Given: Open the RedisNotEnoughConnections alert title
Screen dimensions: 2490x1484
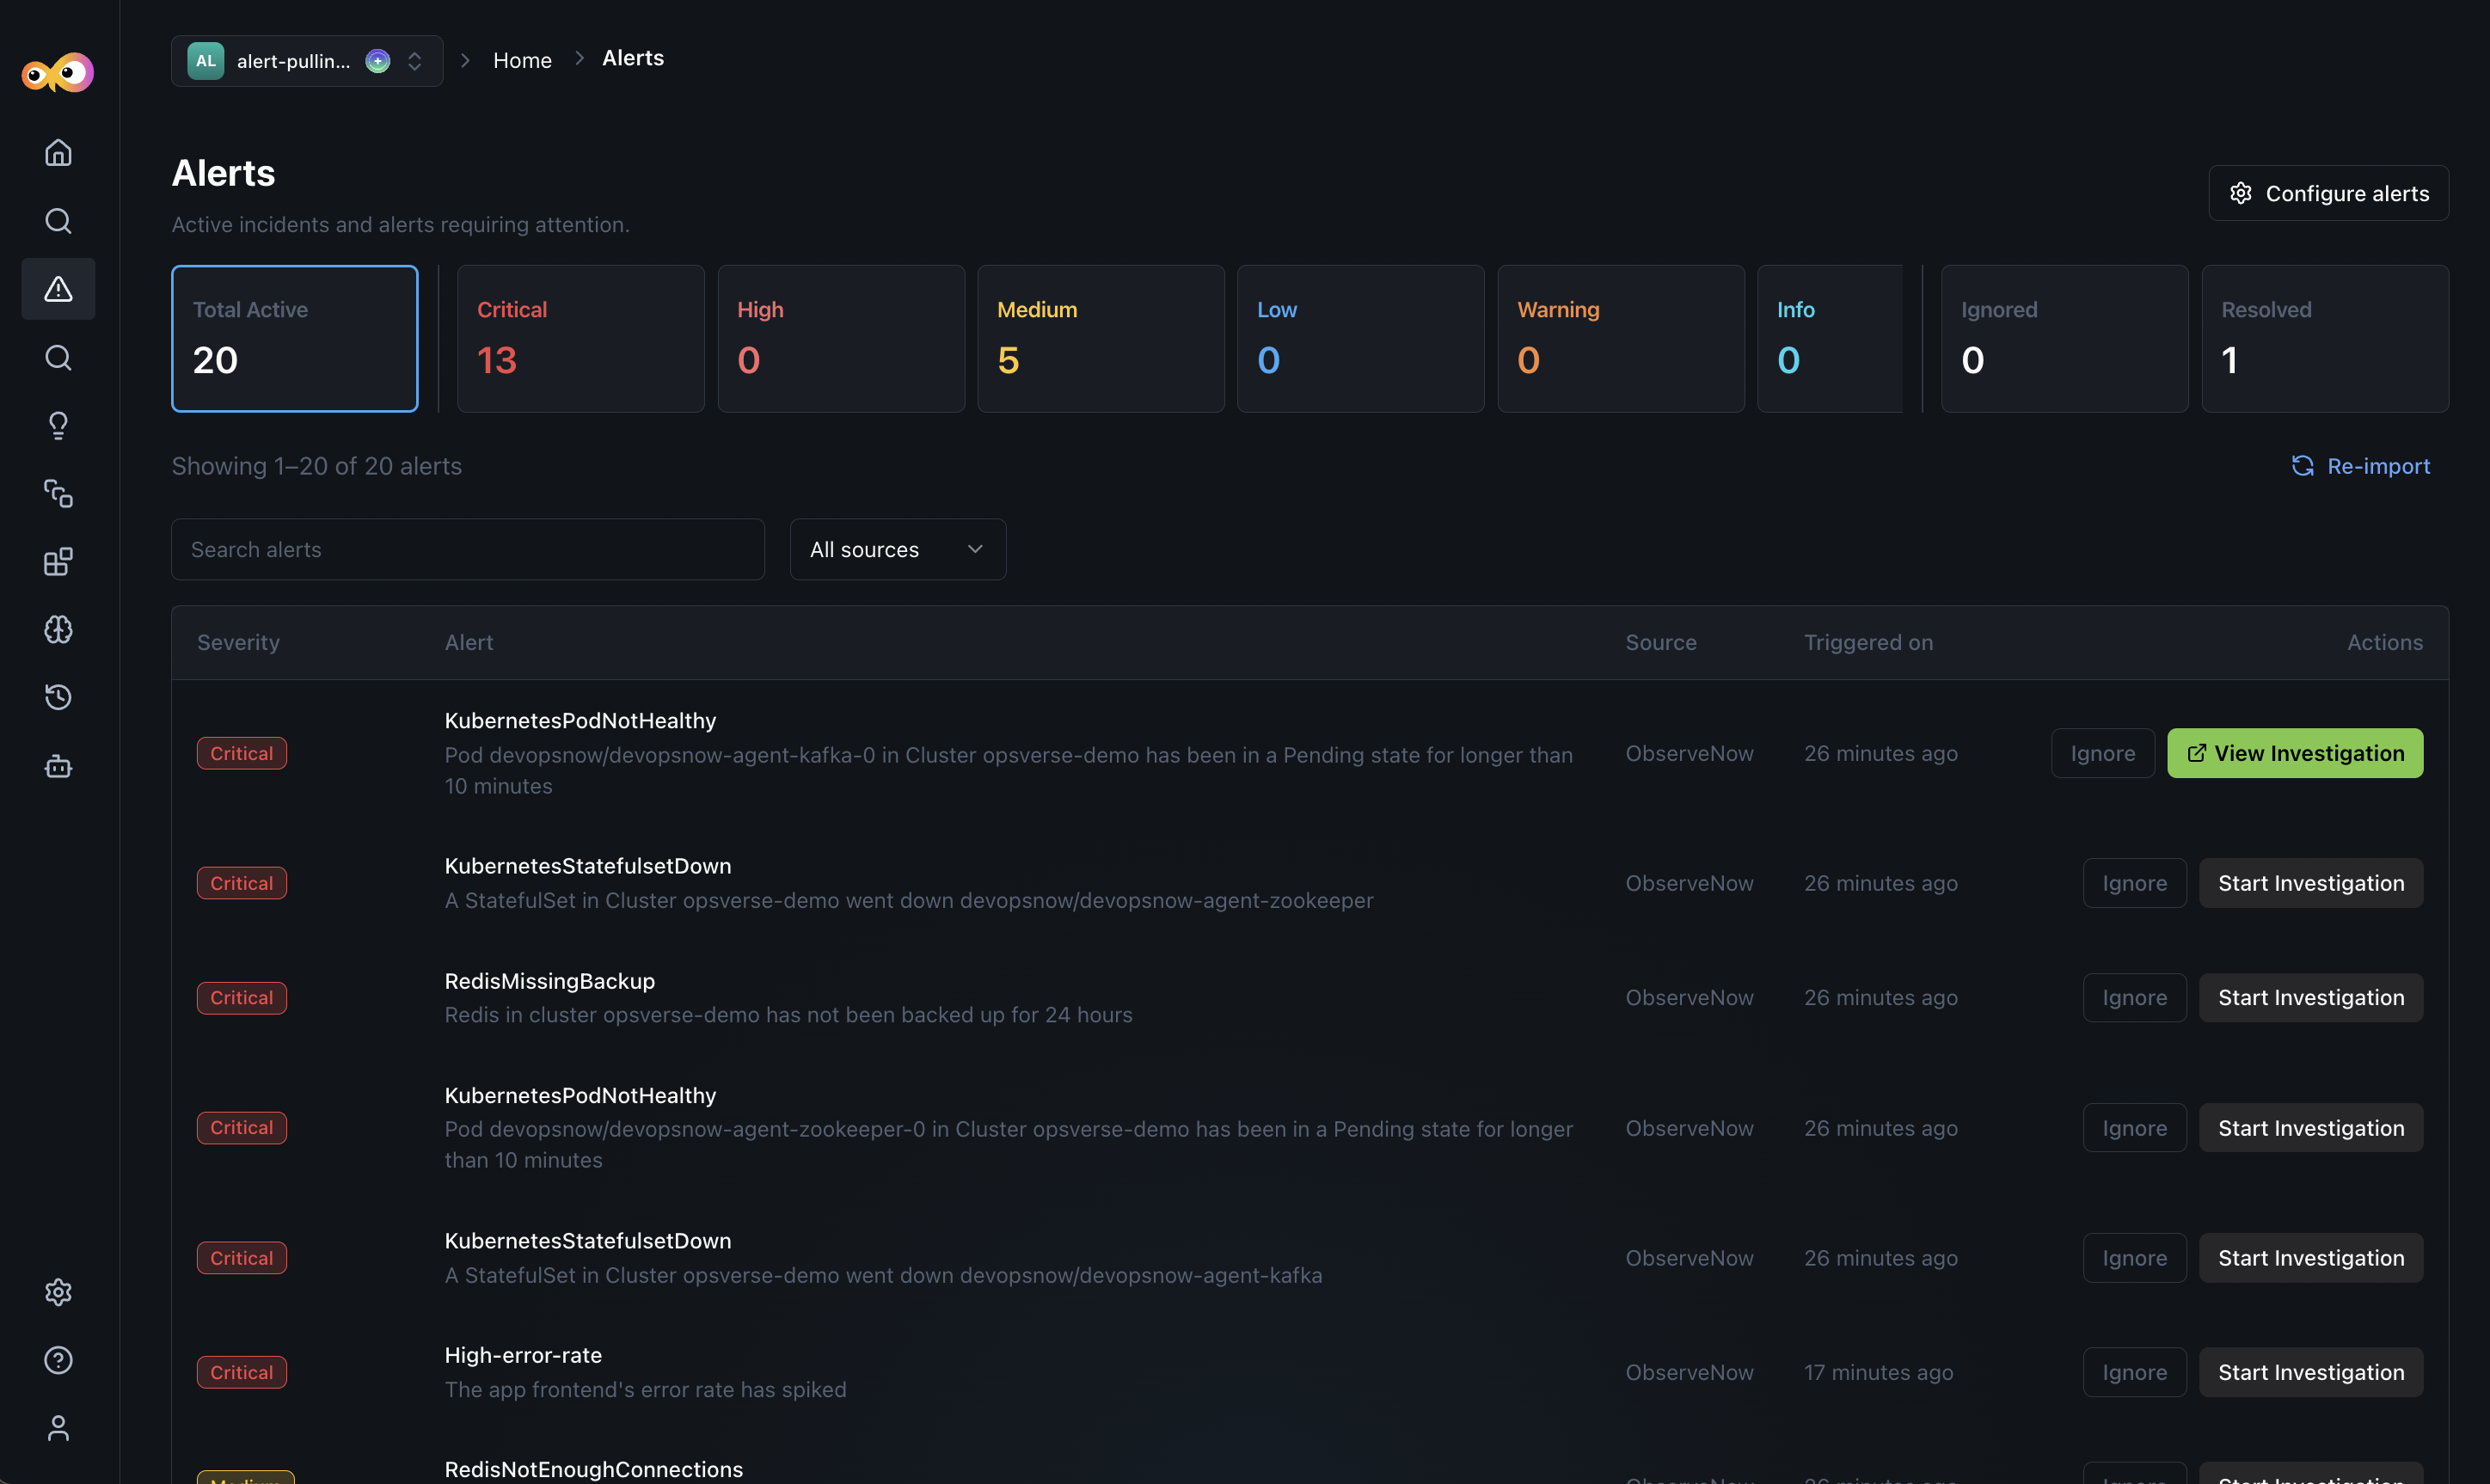Looking at the screenshot, I should [x=594, y=1469].
